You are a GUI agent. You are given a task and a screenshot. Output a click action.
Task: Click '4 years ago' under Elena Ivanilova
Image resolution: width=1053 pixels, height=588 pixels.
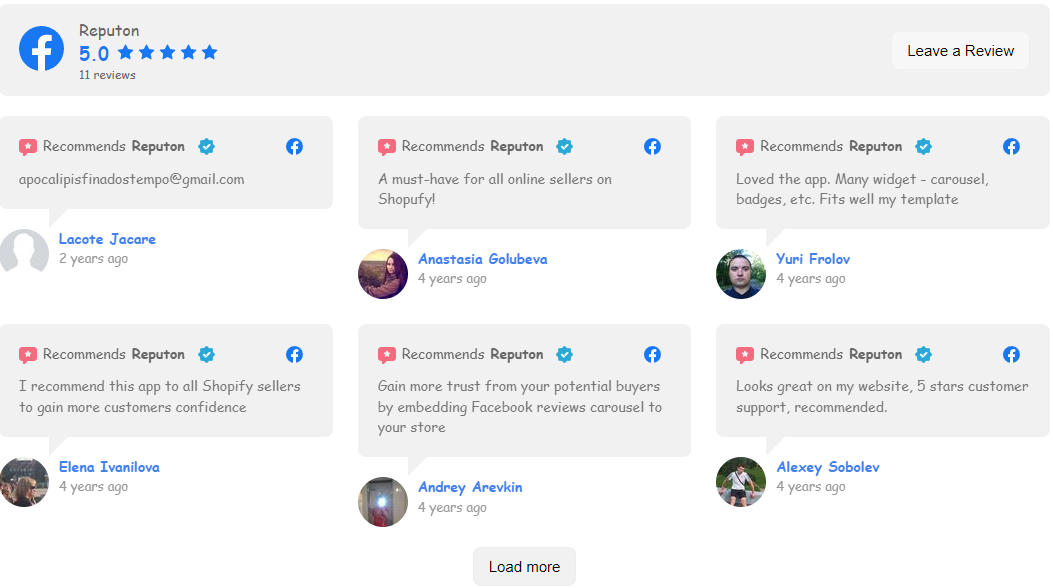click(93, 487)
